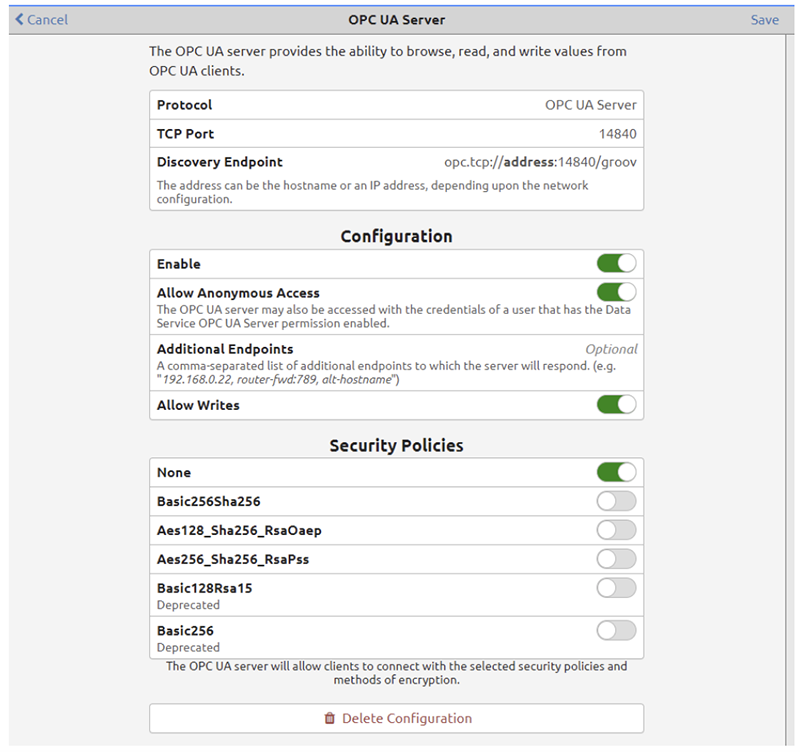Screen dimensions: 800x752
Task: Click the Basic256Sha256 policy name
Action: coord(209,502)
